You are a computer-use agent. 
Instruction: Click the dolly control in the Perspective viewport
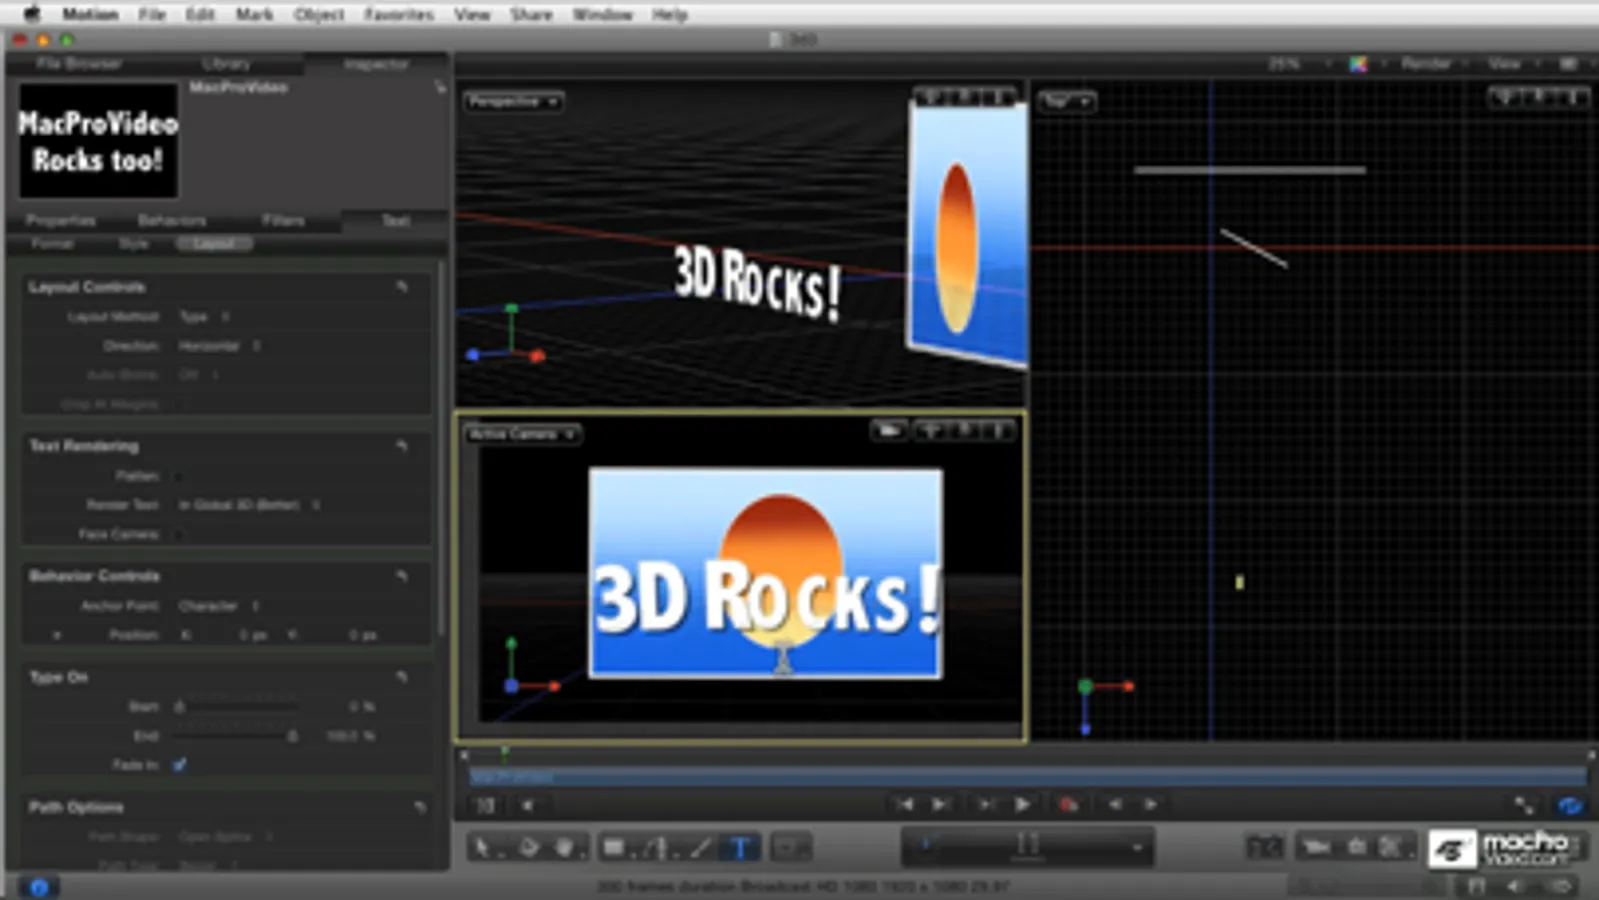point(1000,97)
